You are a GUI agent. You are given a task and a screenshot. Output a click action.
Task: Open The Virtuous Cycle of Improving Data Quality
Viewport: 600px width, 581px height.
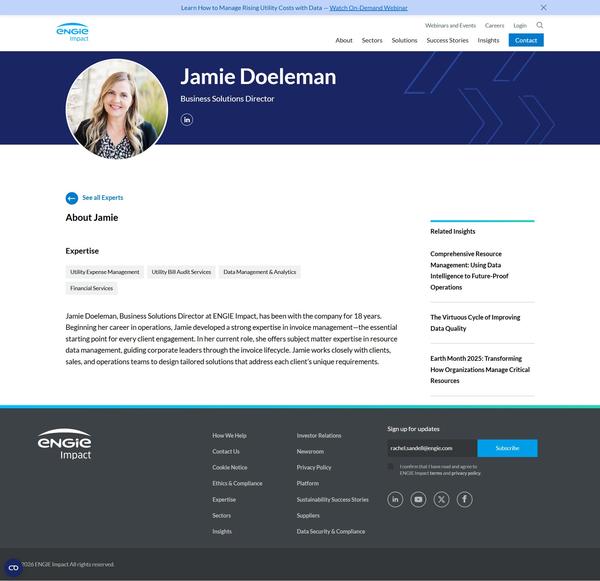tap(475, 323)
